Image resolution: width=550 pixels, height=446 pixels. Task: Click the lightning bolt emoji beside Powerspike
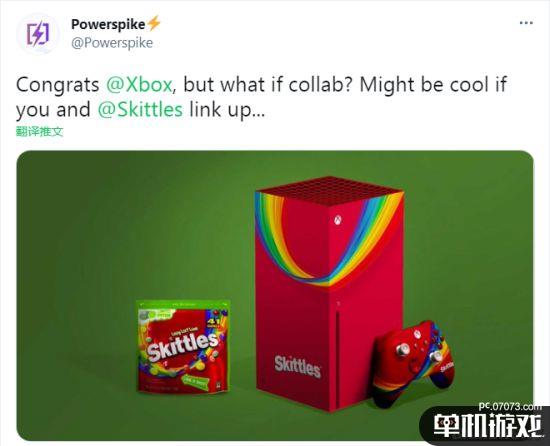tap(154, 23)
